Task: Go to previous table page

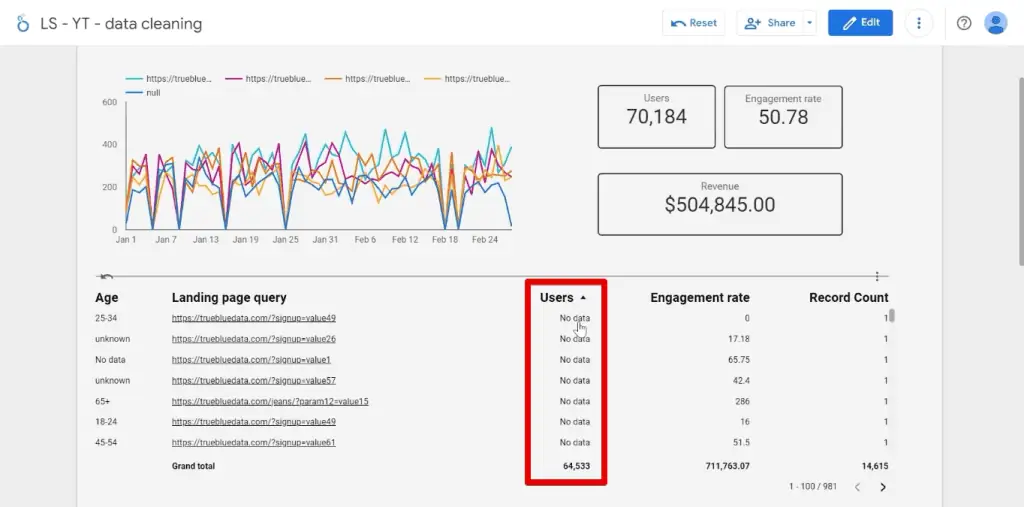Action: pos(857,487)
